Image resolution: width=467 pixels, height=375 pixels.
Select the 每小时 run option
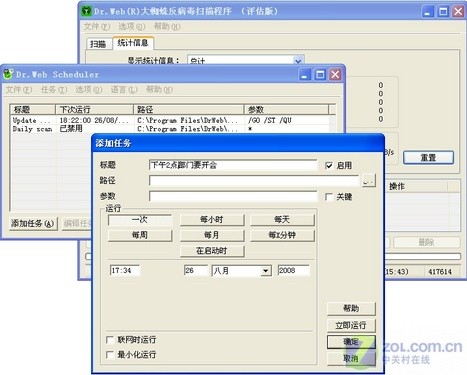(x=212, y=220)
